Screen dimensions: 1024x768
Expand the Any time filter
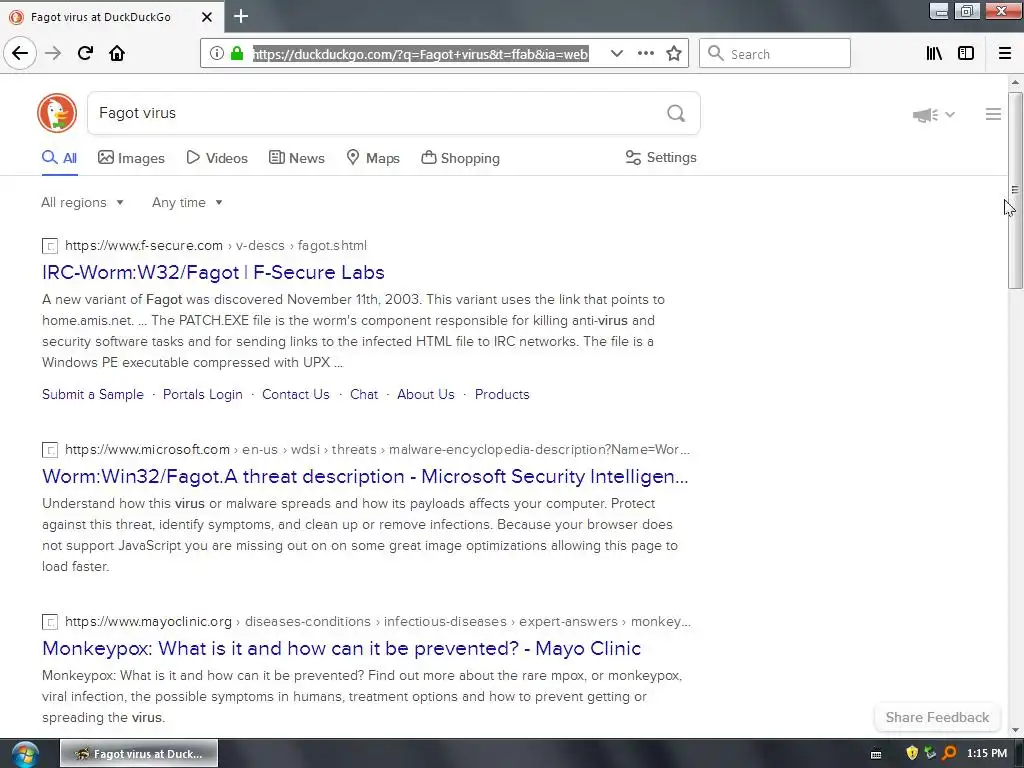click(187, 202)
